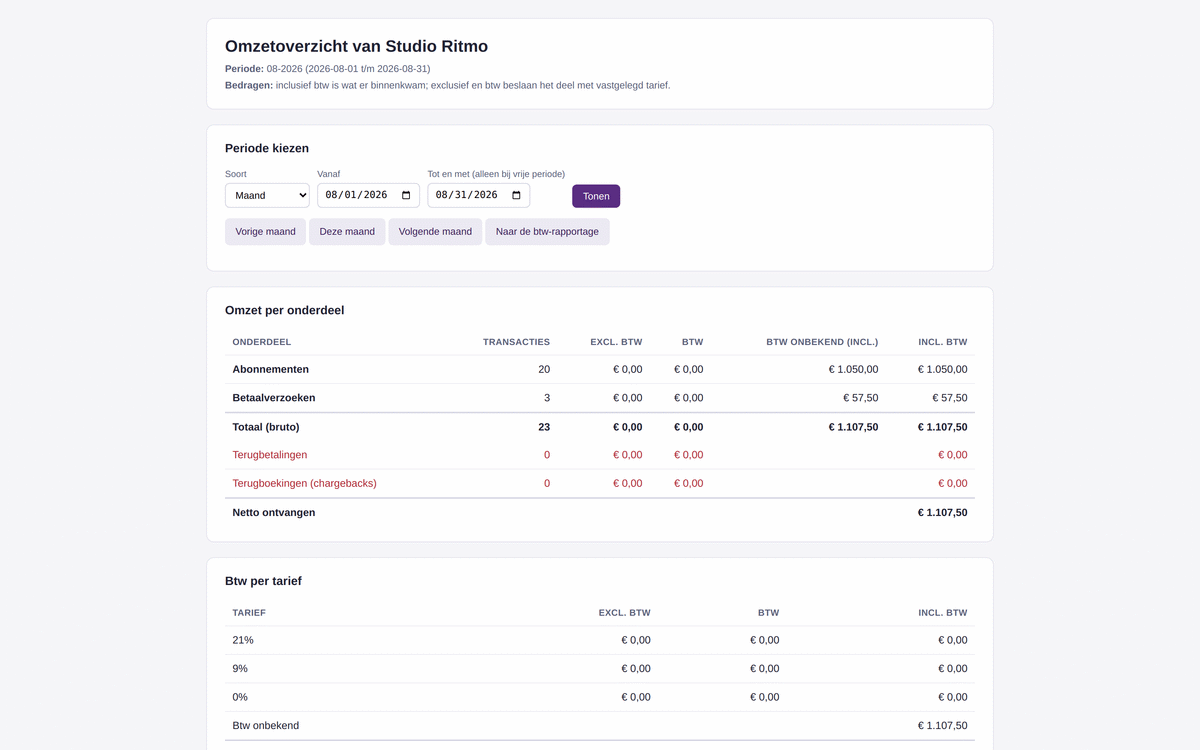Open Naar de btw-rapportage

point(547,232)
